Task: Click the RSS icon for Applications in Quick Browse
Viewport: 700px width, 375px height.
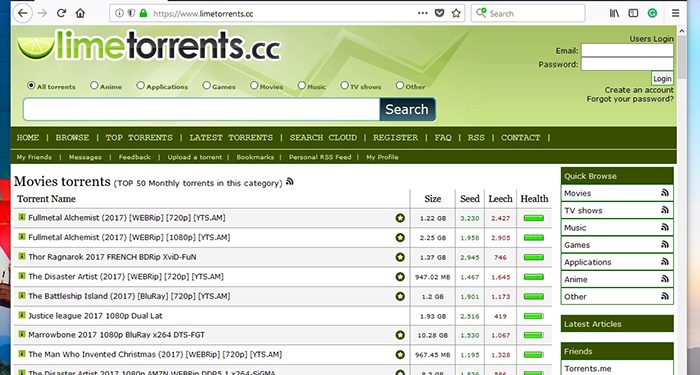Action: [665, 262]
